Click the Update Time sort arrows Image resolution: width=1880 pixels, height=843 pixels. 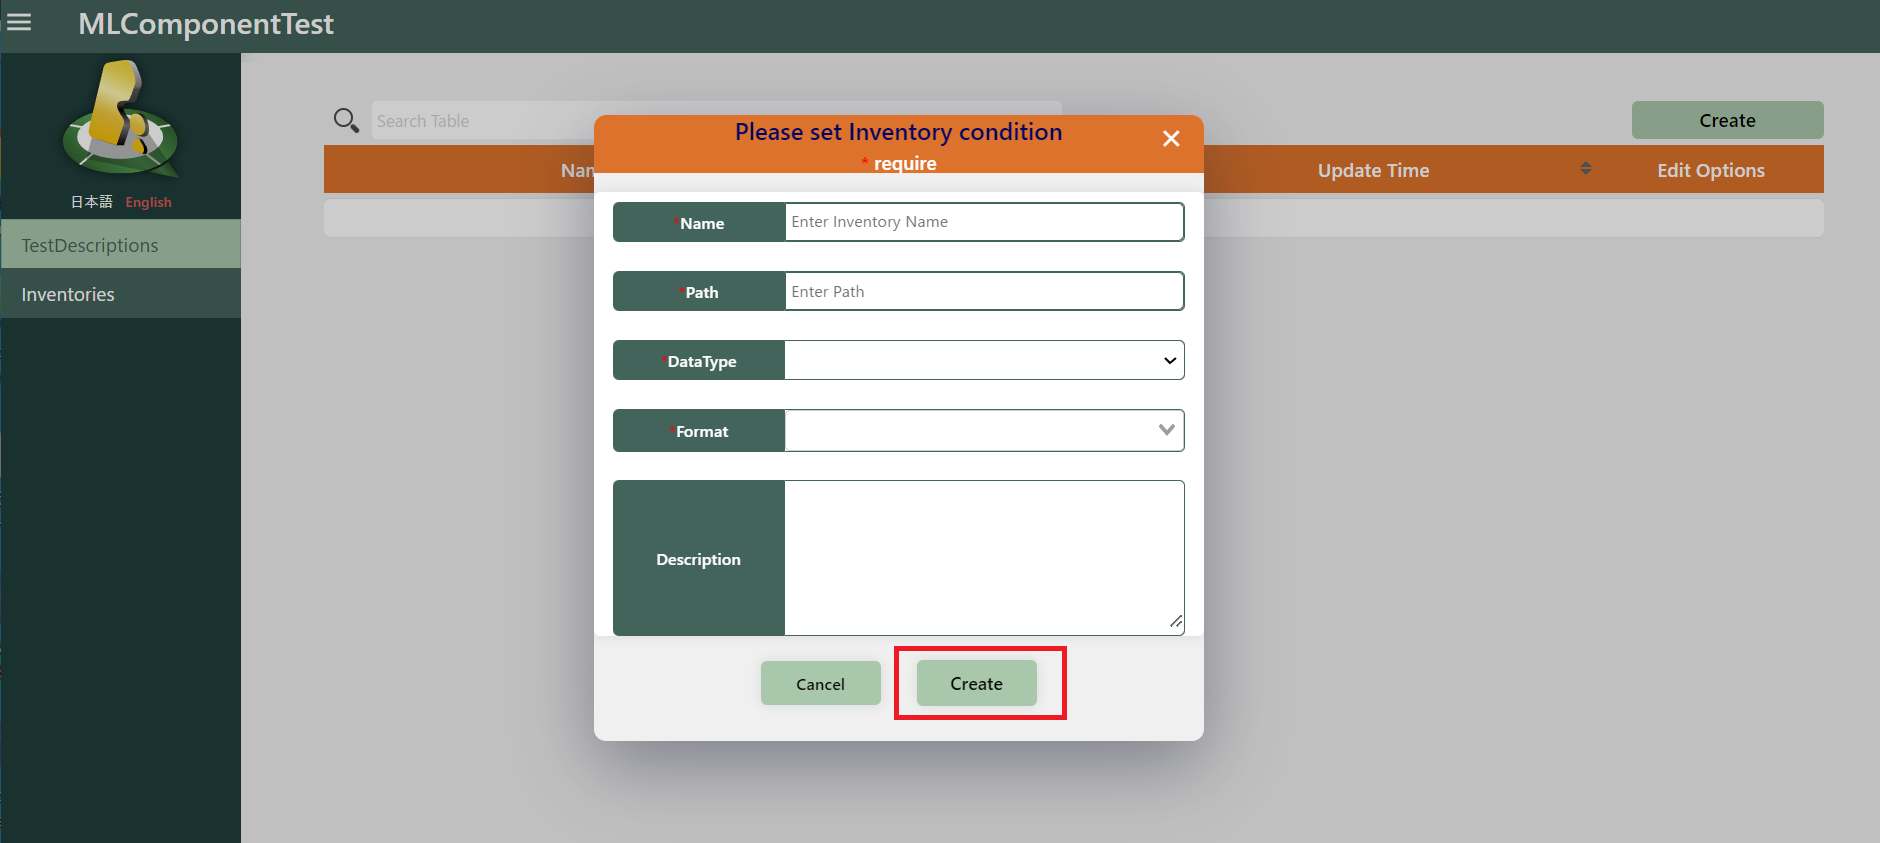(1585, 169)
